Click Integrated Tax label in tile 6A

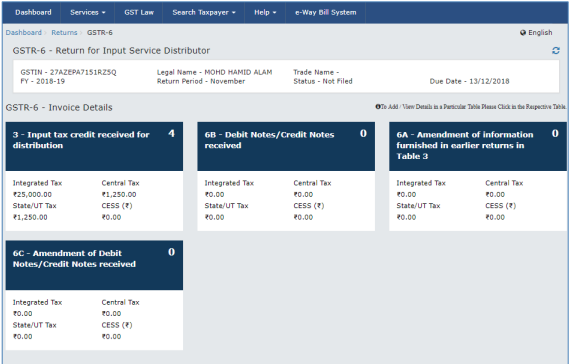[x=421, y=183]
